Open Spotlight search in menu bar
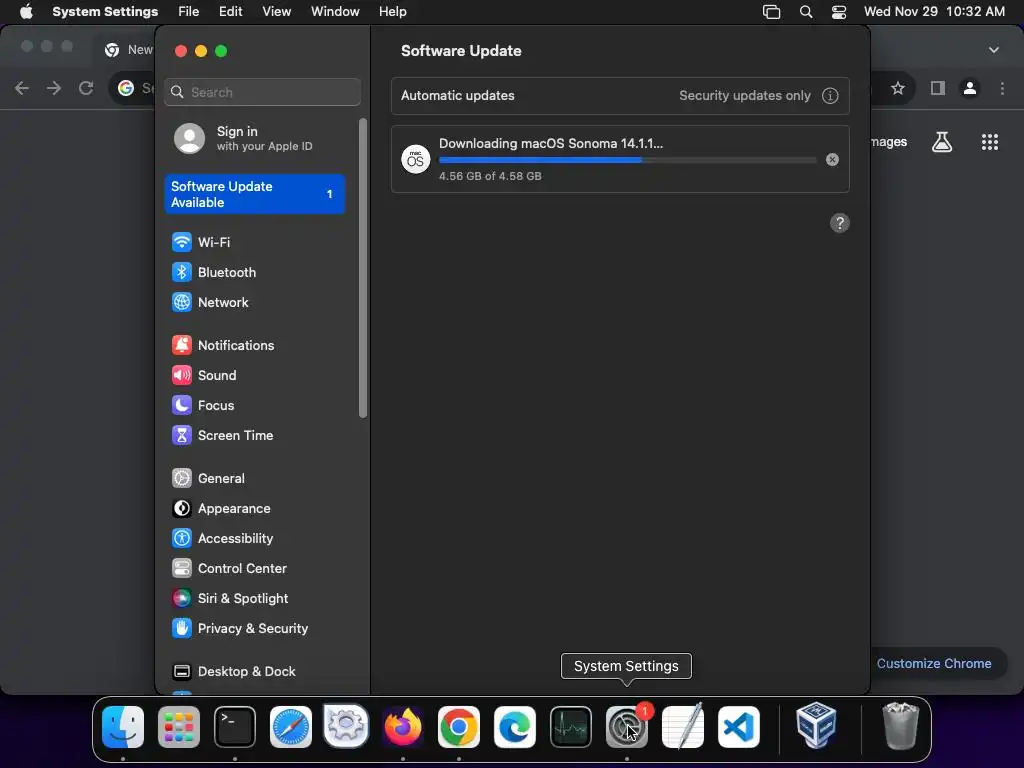The height and width of the screenshot is (768, 1024). pos(806,12)
